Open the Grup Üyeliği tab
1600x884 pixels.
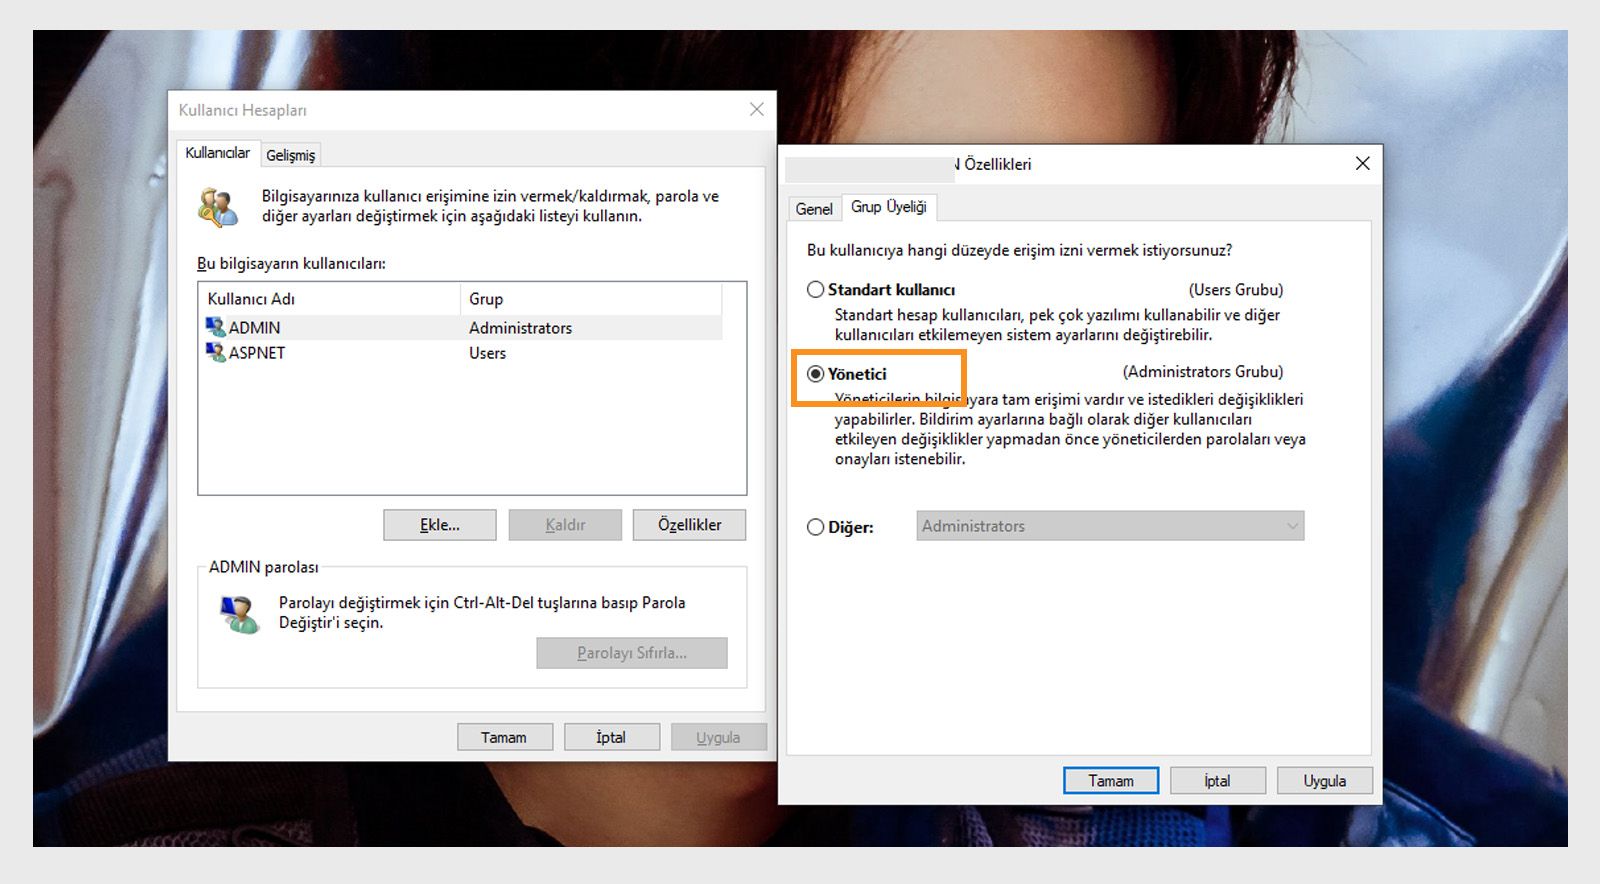click(x=889, y=207)
